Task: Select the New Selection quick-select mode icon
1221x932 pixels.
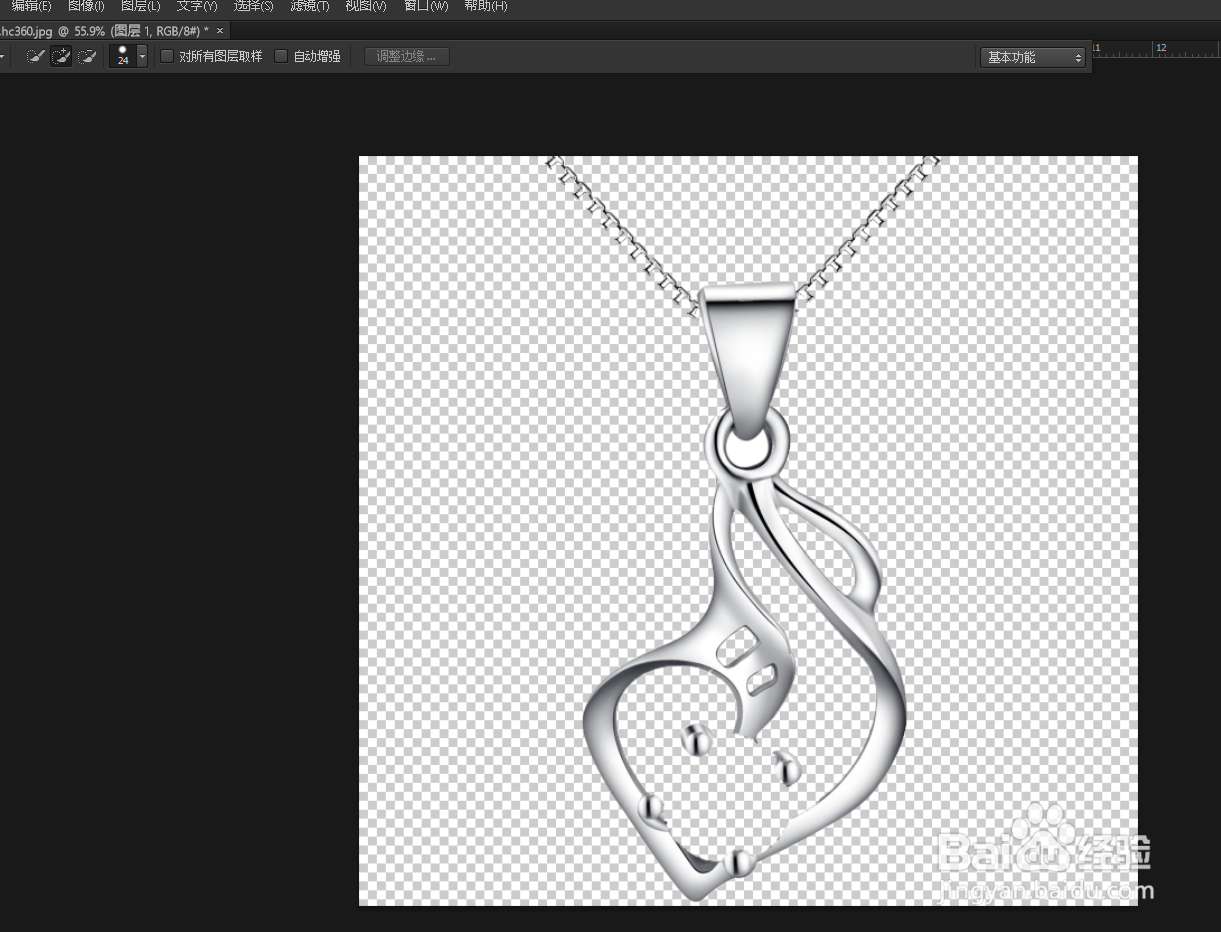Action: pyautogui.click(x=35, y=57)
